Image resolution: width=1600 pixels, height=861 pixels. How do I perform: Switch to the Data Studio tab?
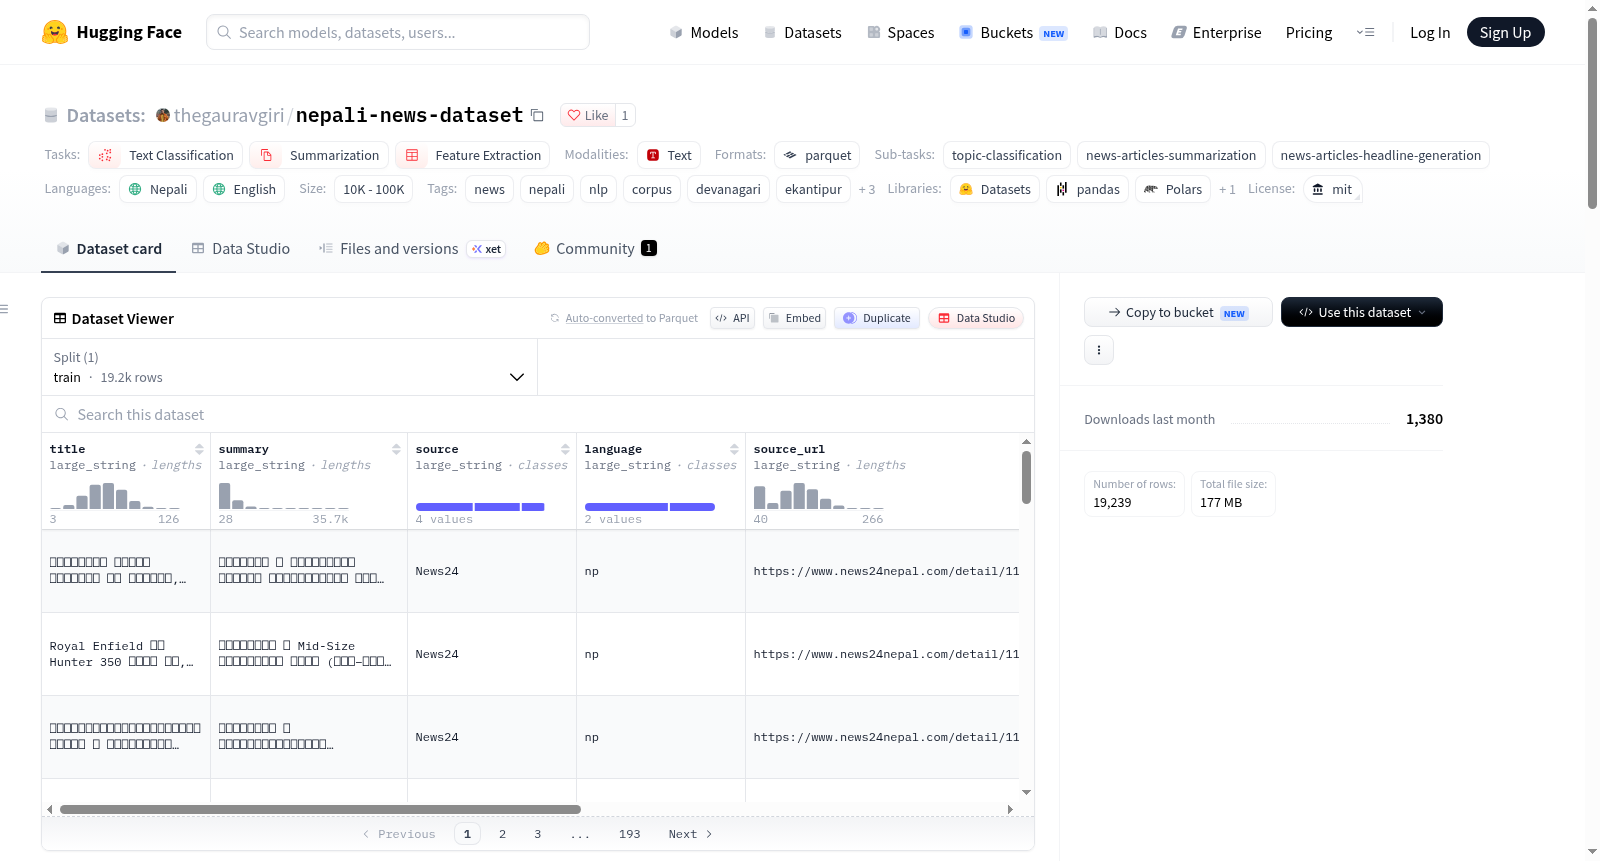[x=240, y=249]
